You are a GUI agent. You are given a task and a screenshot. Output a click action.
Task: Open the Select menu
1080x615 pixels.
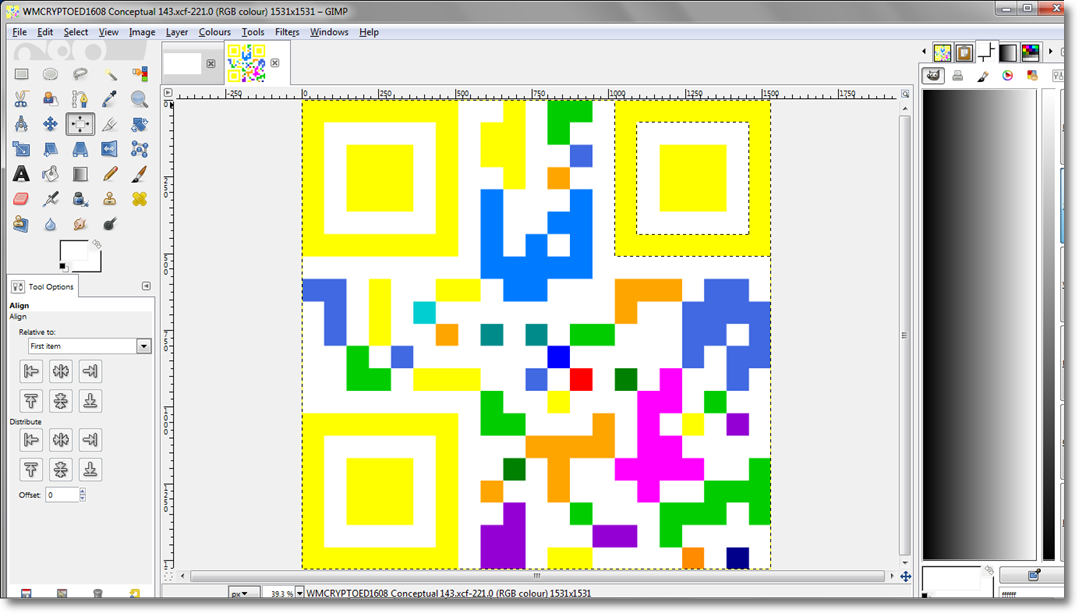click(x=76, y=32)
